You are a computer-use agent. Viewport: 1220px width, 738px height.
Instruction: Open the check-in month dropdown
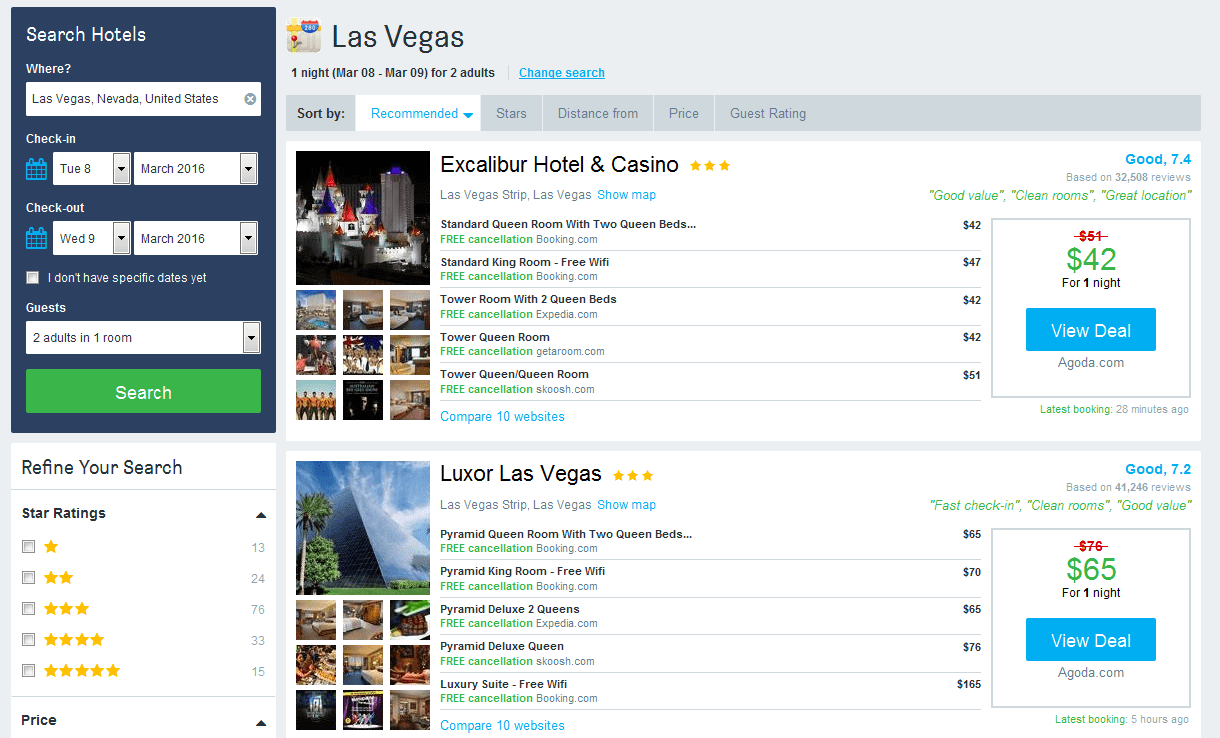[196, 169]
